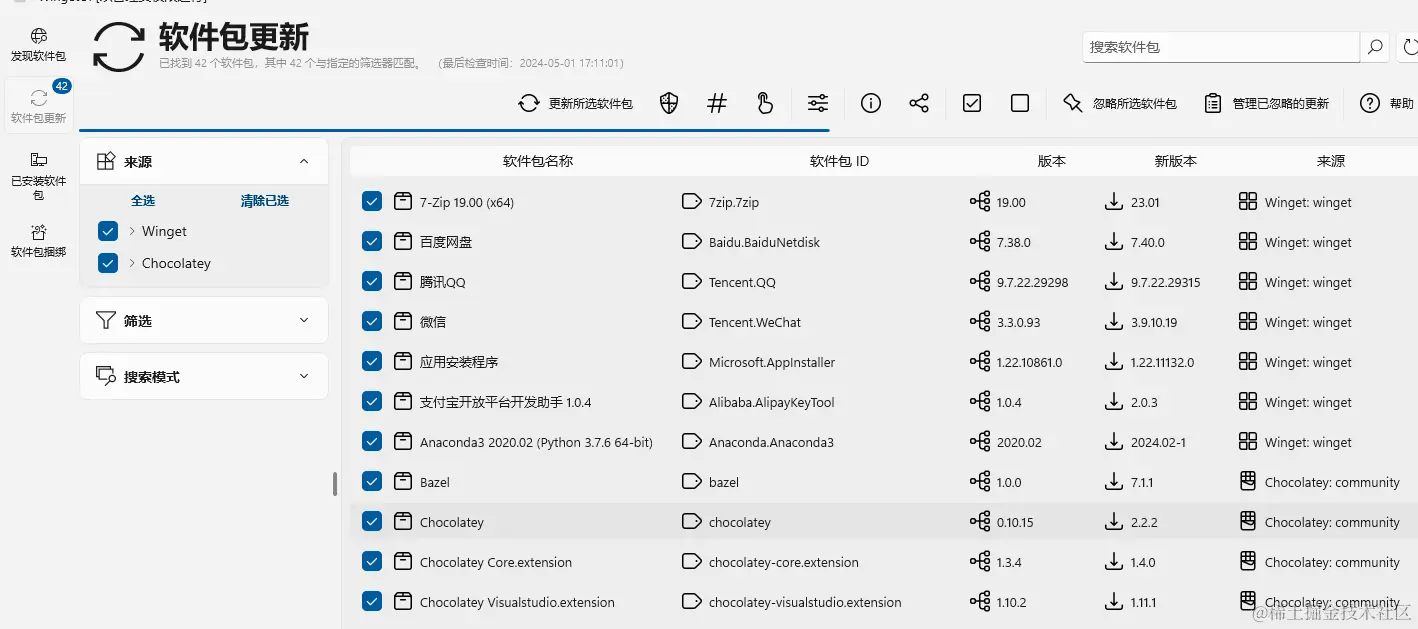Click the Chocolatey source icon in Bazel row

[x=1247, y=482]
